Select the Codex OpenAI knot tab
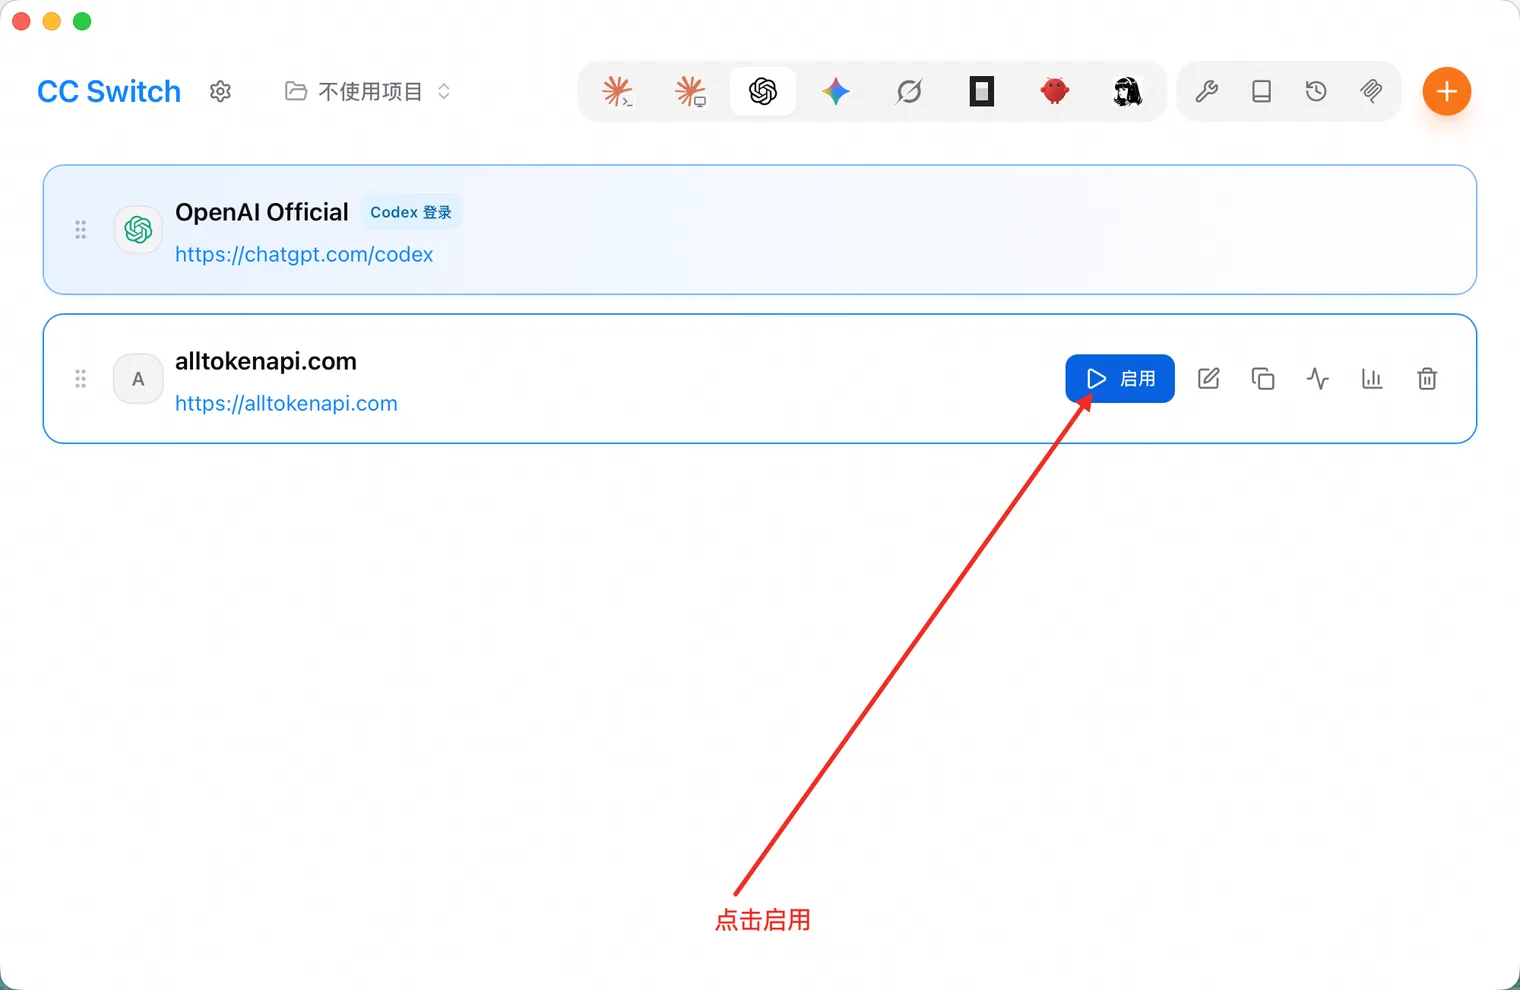The image size is (1520, 990). tap(763, 92)
